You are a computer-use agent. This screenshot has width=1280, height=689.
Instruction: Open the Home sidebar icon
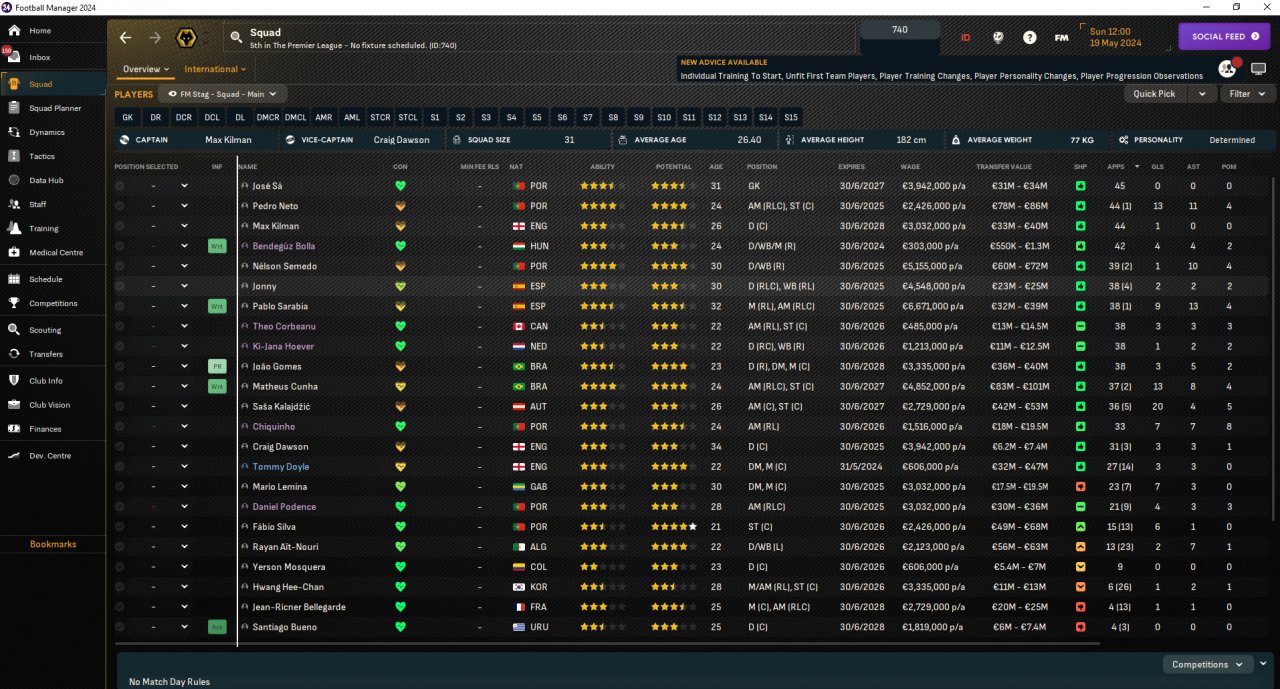(x=14, y=31)
